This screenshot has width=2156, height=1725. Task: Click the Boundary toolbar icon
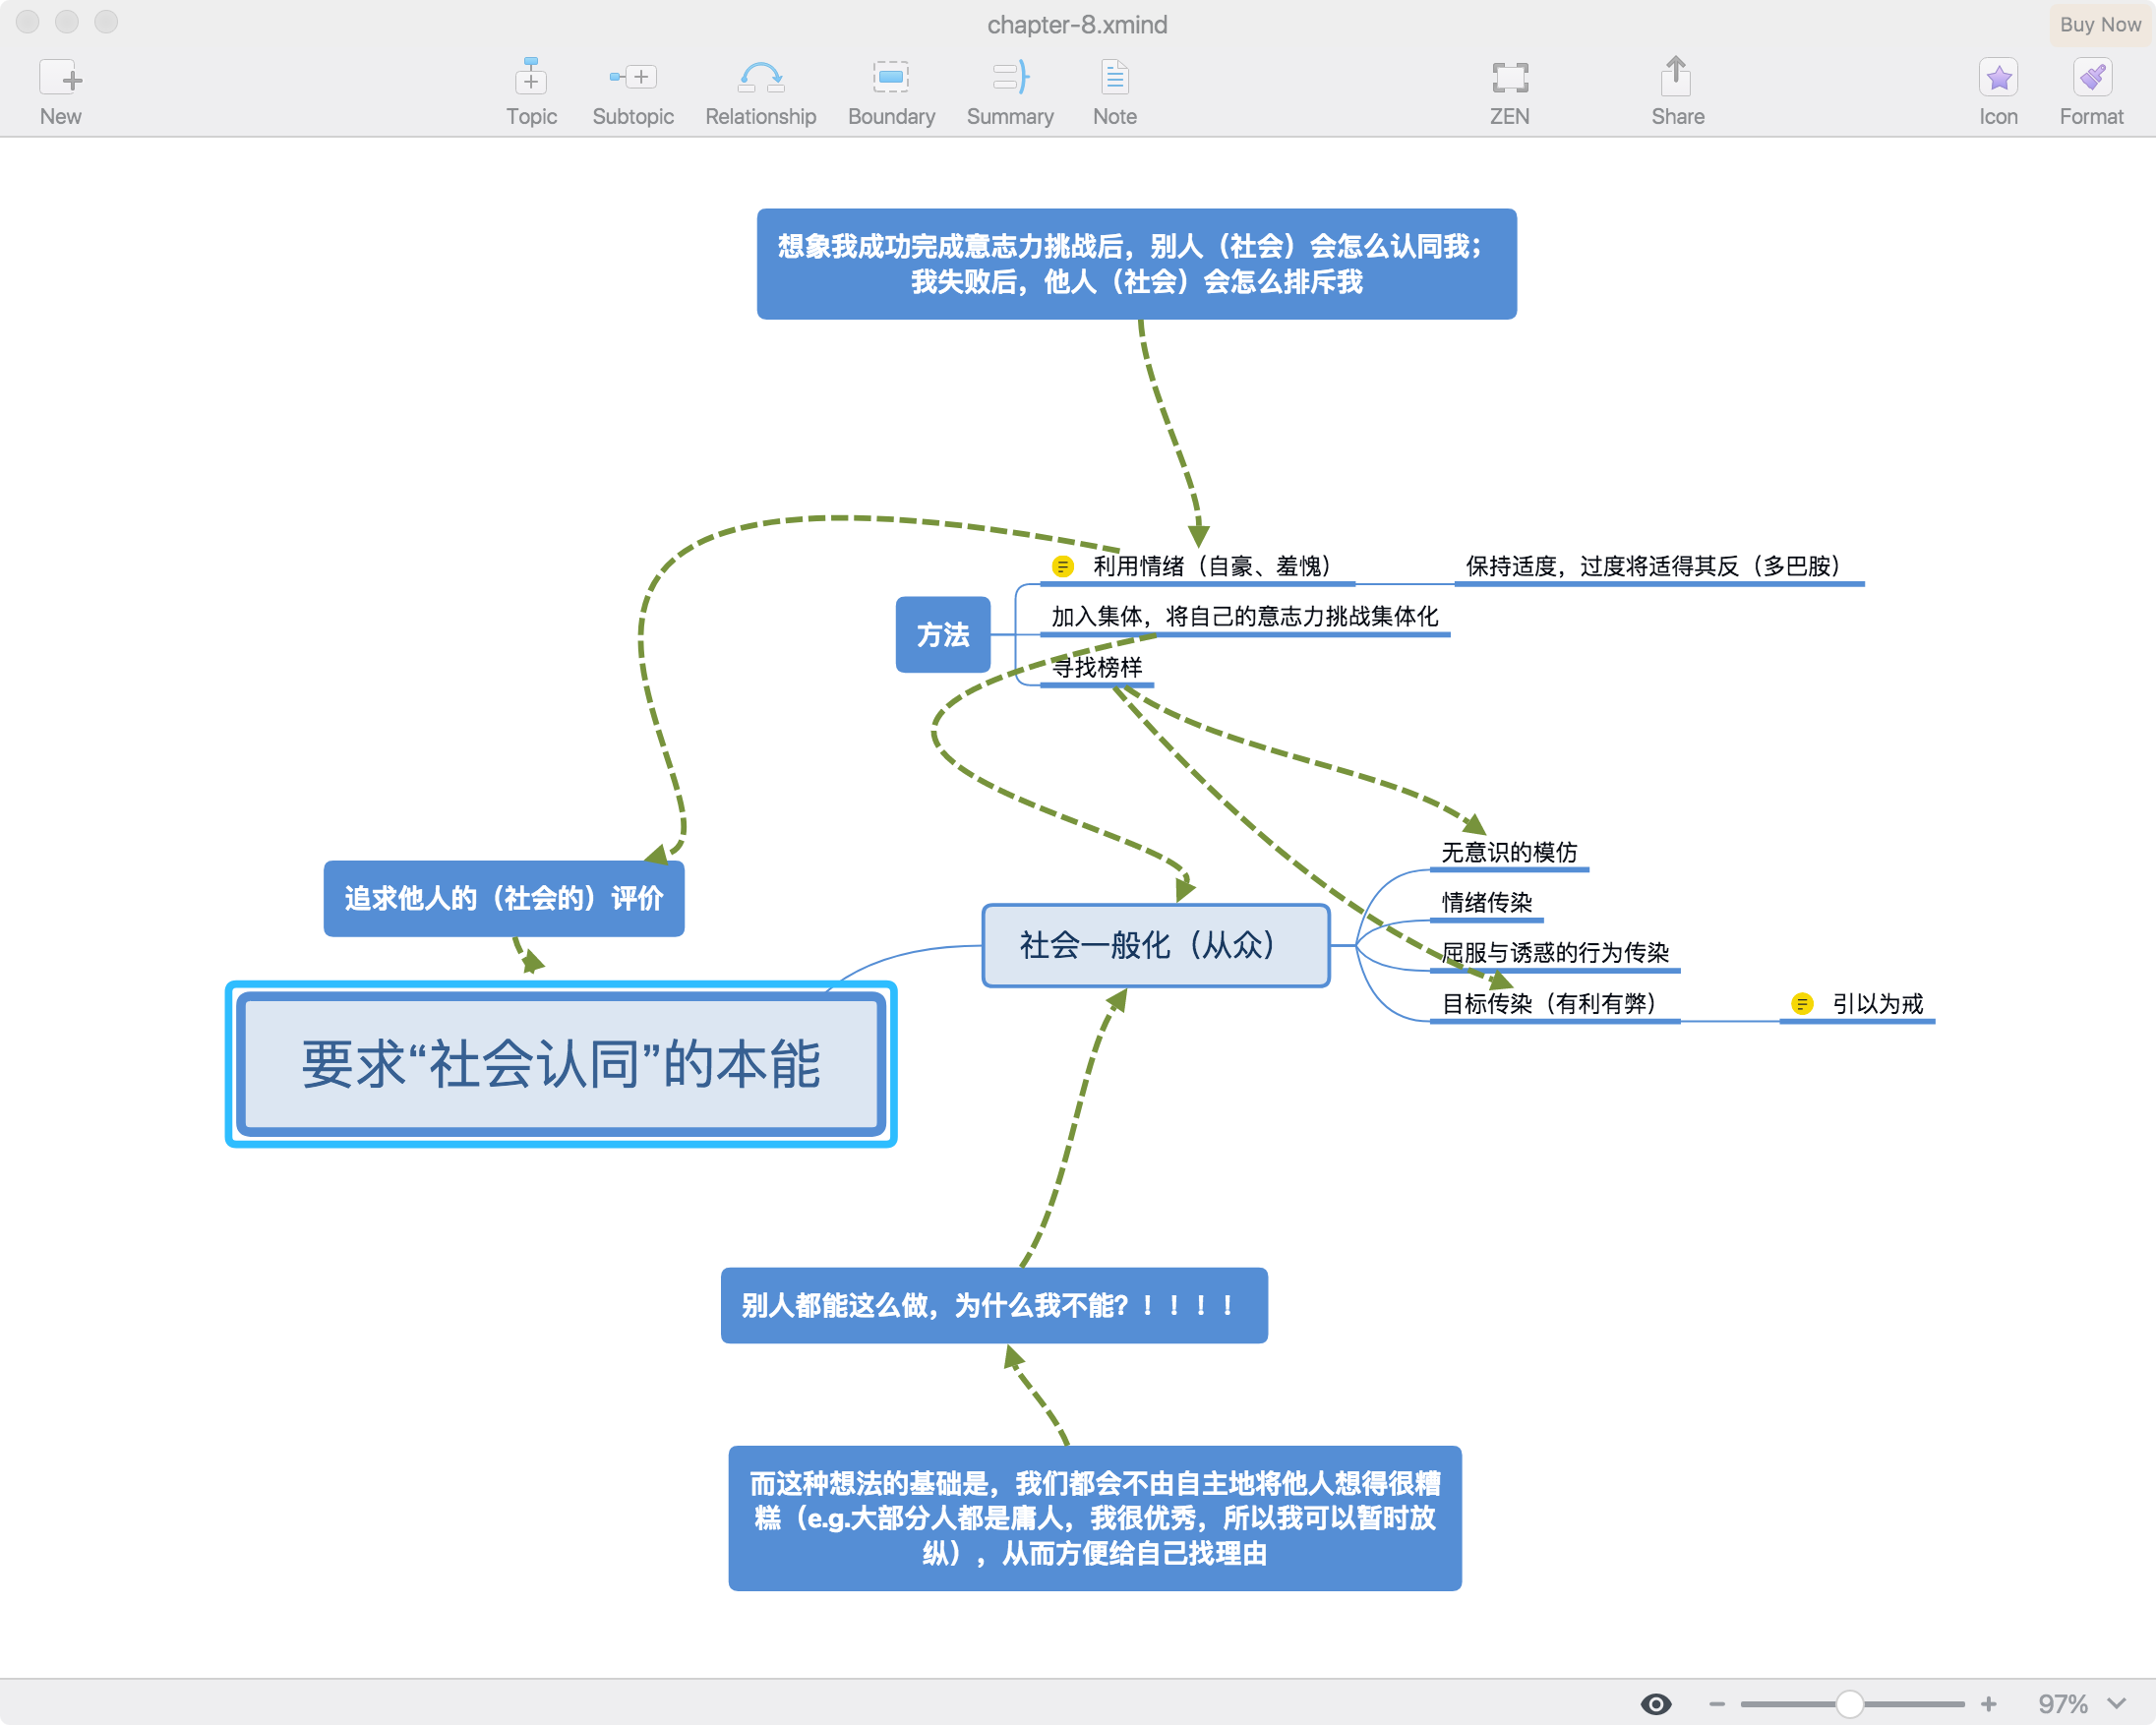[890, 78]
